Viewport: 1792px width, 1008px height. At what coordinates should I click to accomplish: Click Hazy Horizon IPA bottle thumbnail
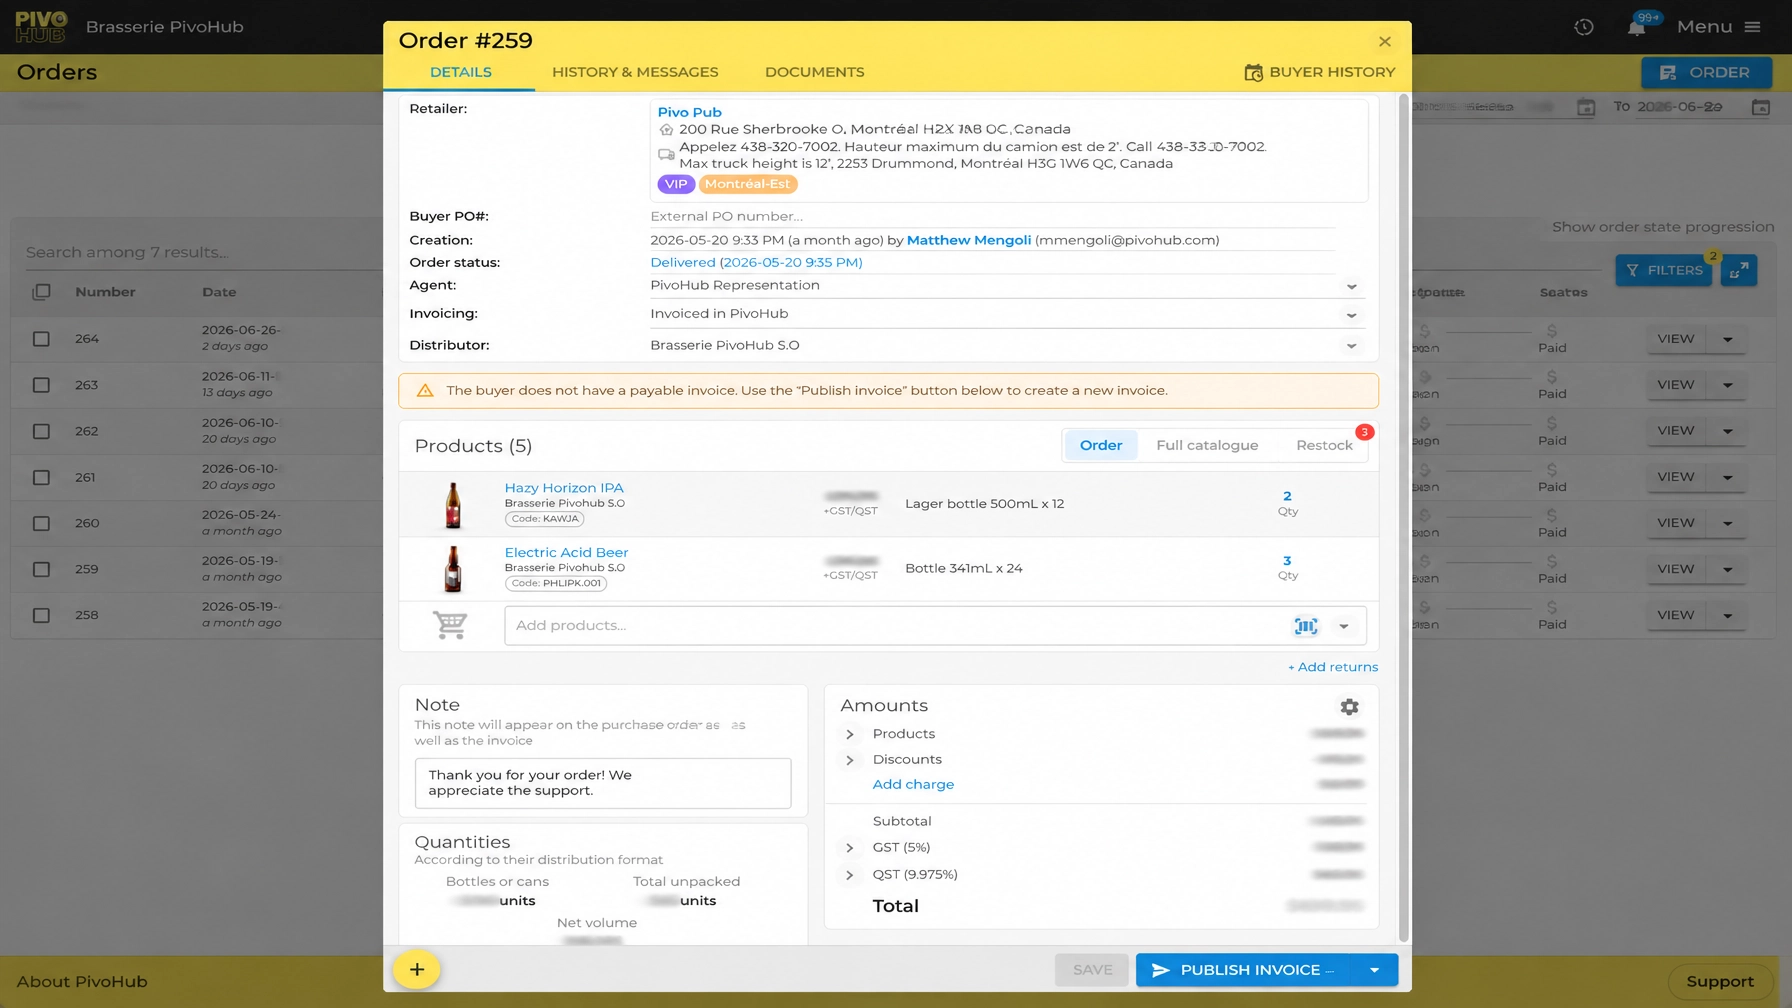coord(453,504)
